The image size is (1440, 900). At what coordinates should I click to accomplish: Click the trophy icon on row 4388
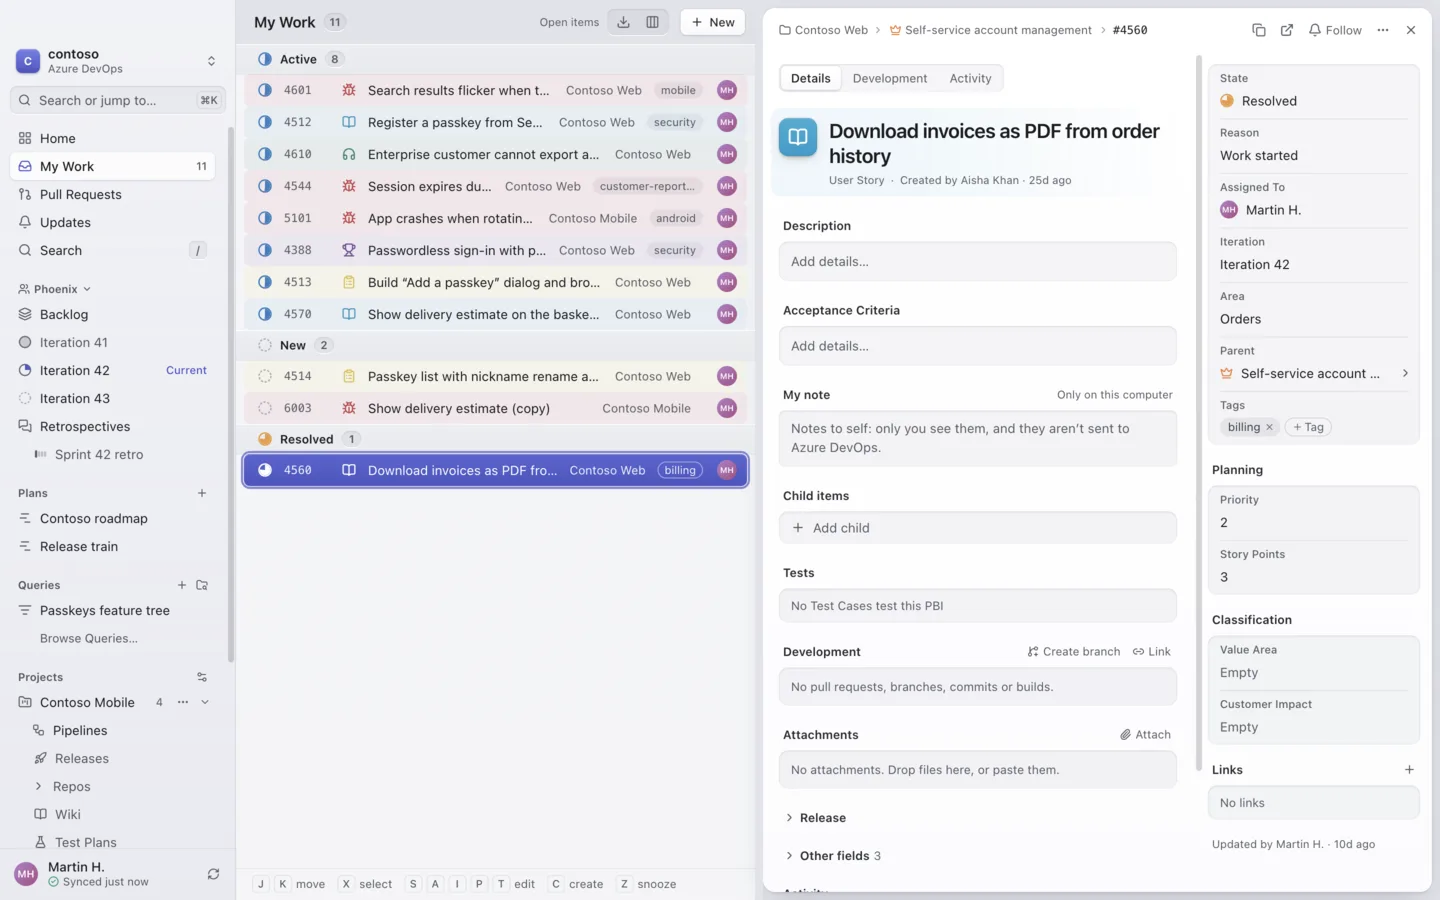[349, 250]
